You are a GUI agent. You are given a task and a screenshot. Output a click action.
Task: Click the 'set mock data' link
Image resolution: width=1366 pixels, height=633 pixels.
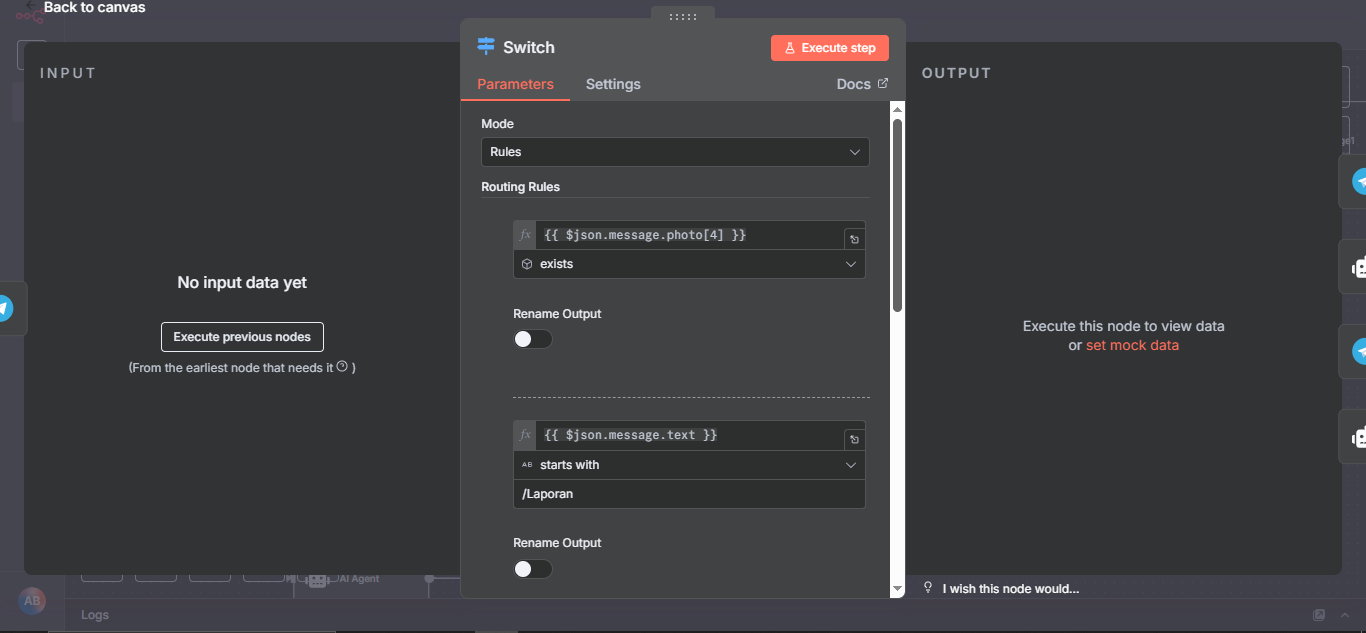(x=1132, y=345)
